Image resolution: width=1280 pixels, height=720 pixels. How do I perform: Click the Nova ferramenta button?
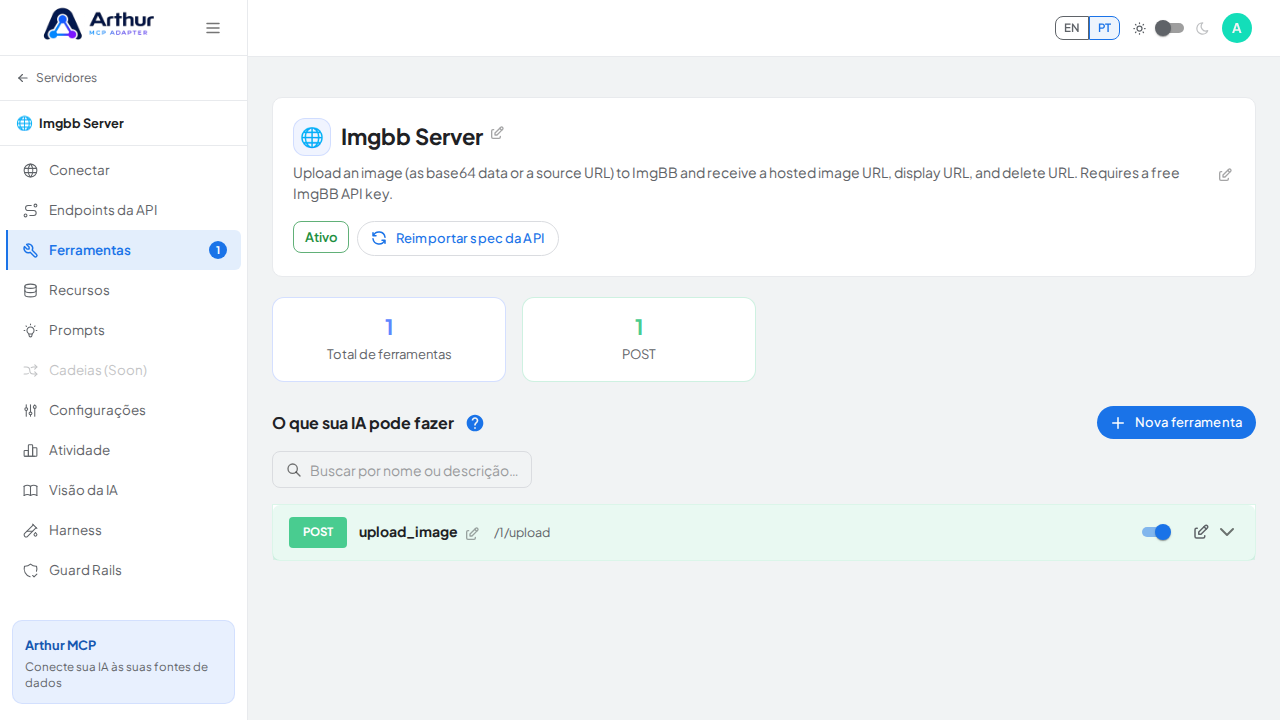[x=1176, y=422]
